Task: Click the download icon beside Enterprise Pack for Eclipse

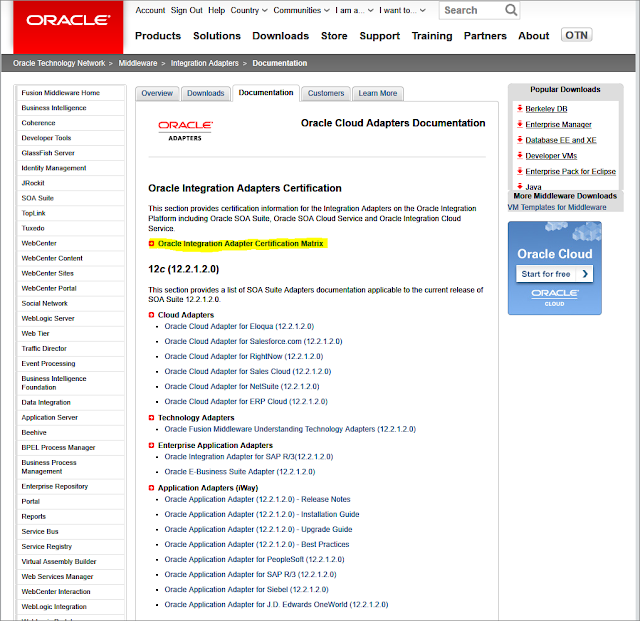Action: 520,171
